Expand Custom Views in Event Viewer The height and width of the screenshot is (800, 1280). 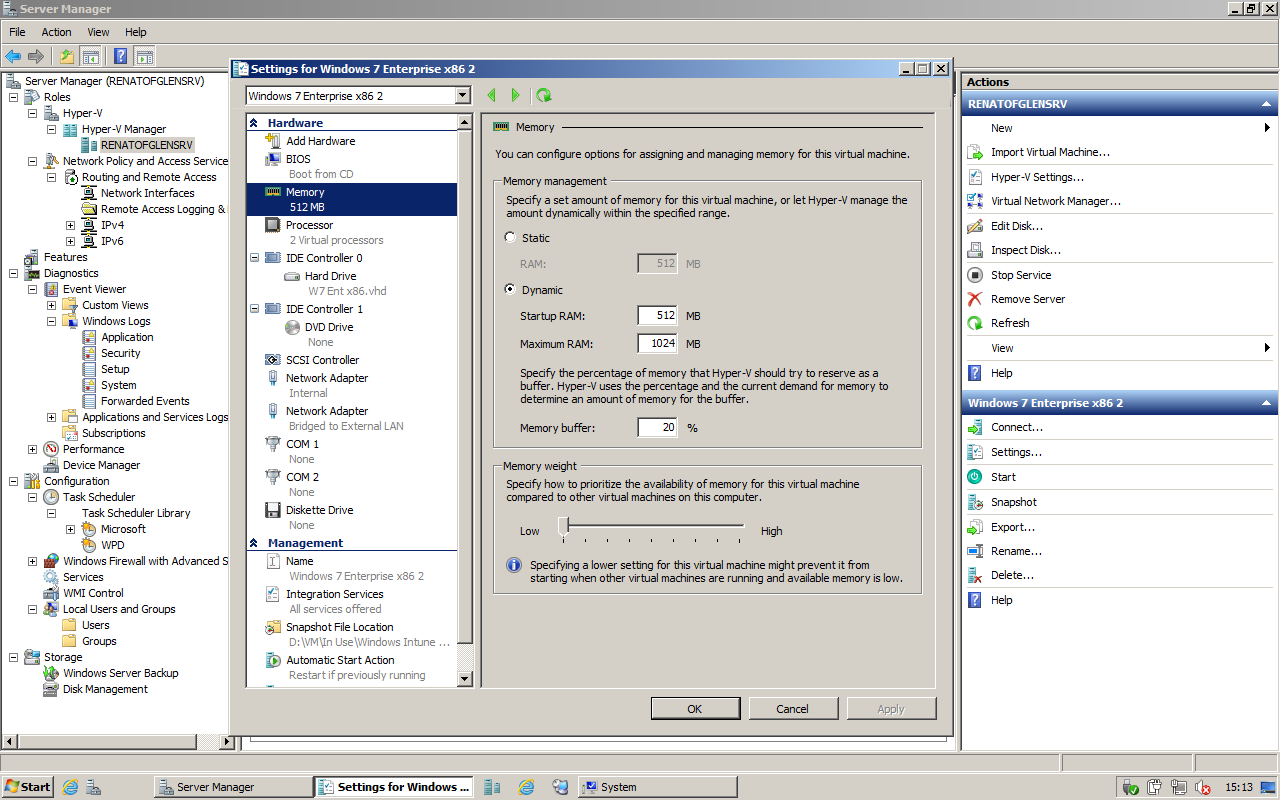[52, 305]
